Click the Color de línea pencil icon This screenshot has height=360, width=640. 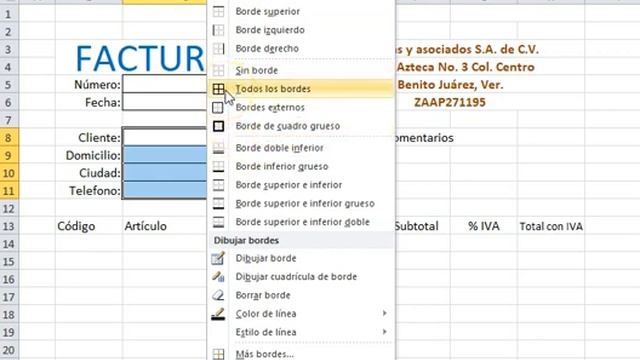(218, 314)
